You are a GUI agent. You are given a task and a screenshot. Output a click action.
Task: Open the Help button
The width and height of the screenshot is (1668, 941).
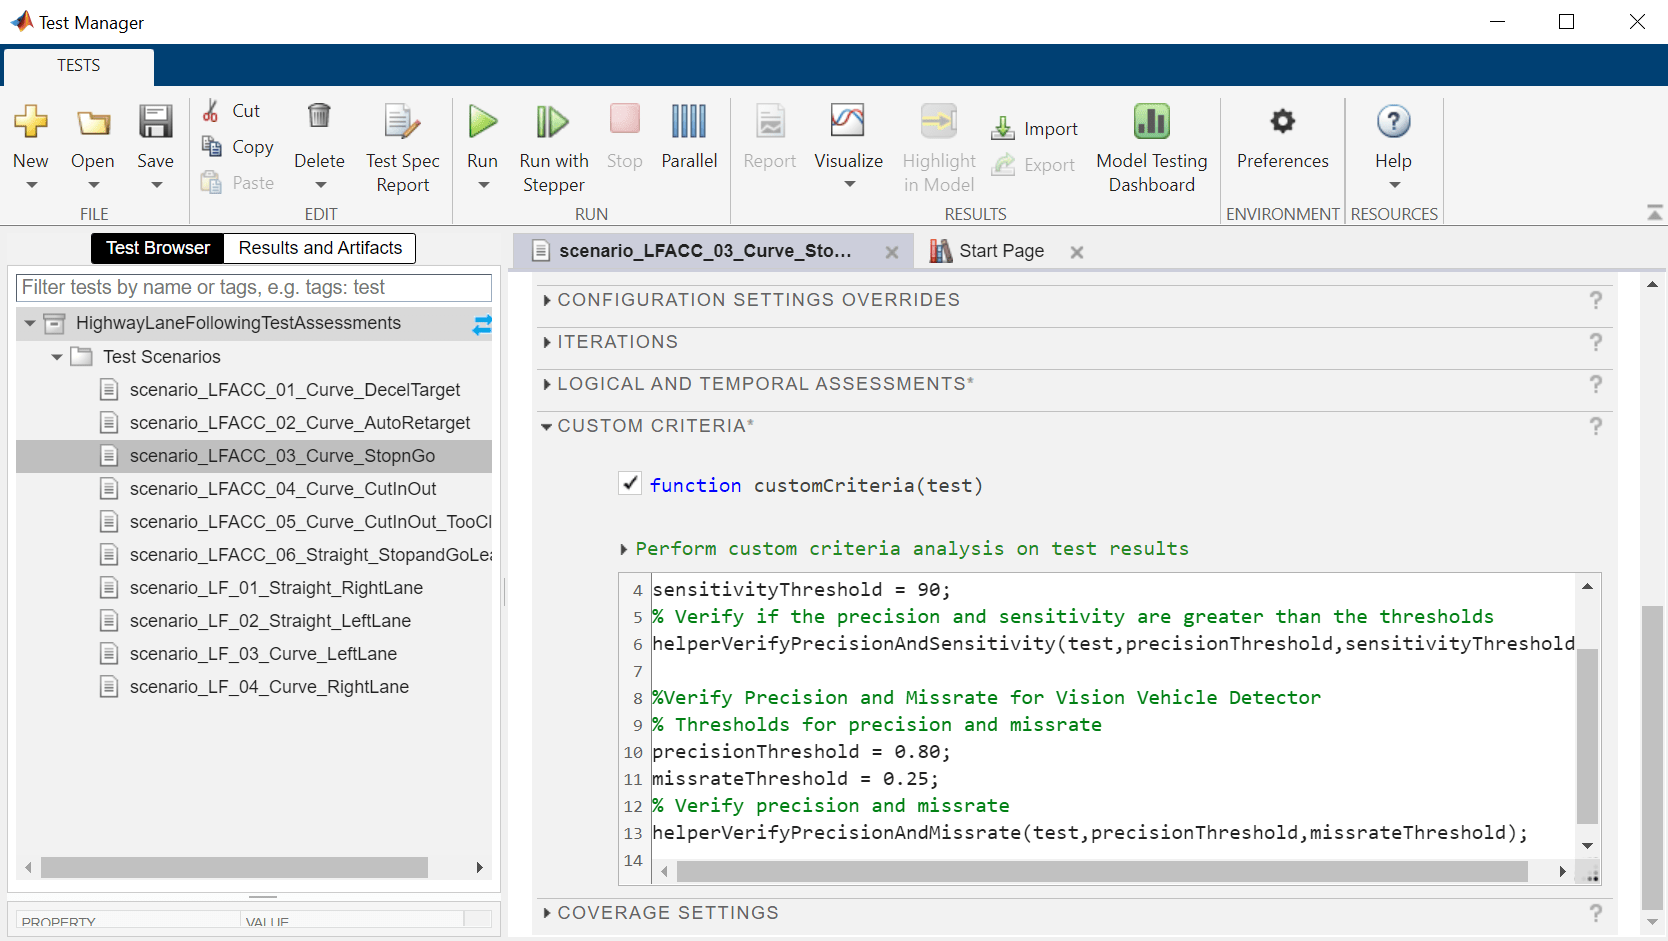point(1393,123)
